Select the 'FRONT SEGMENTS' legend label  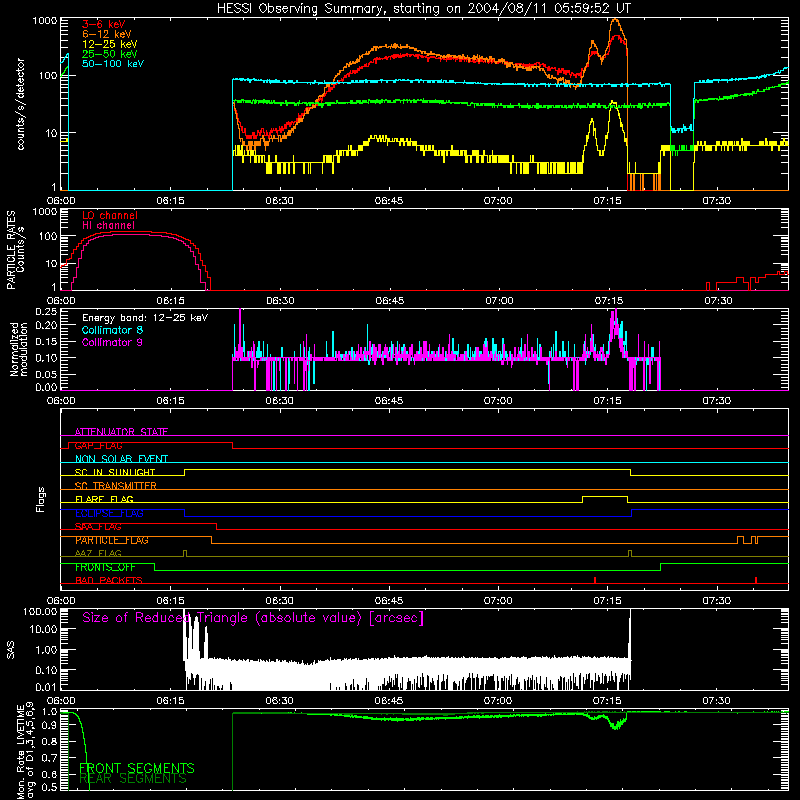pyautogui.click(x=137, y=768)
